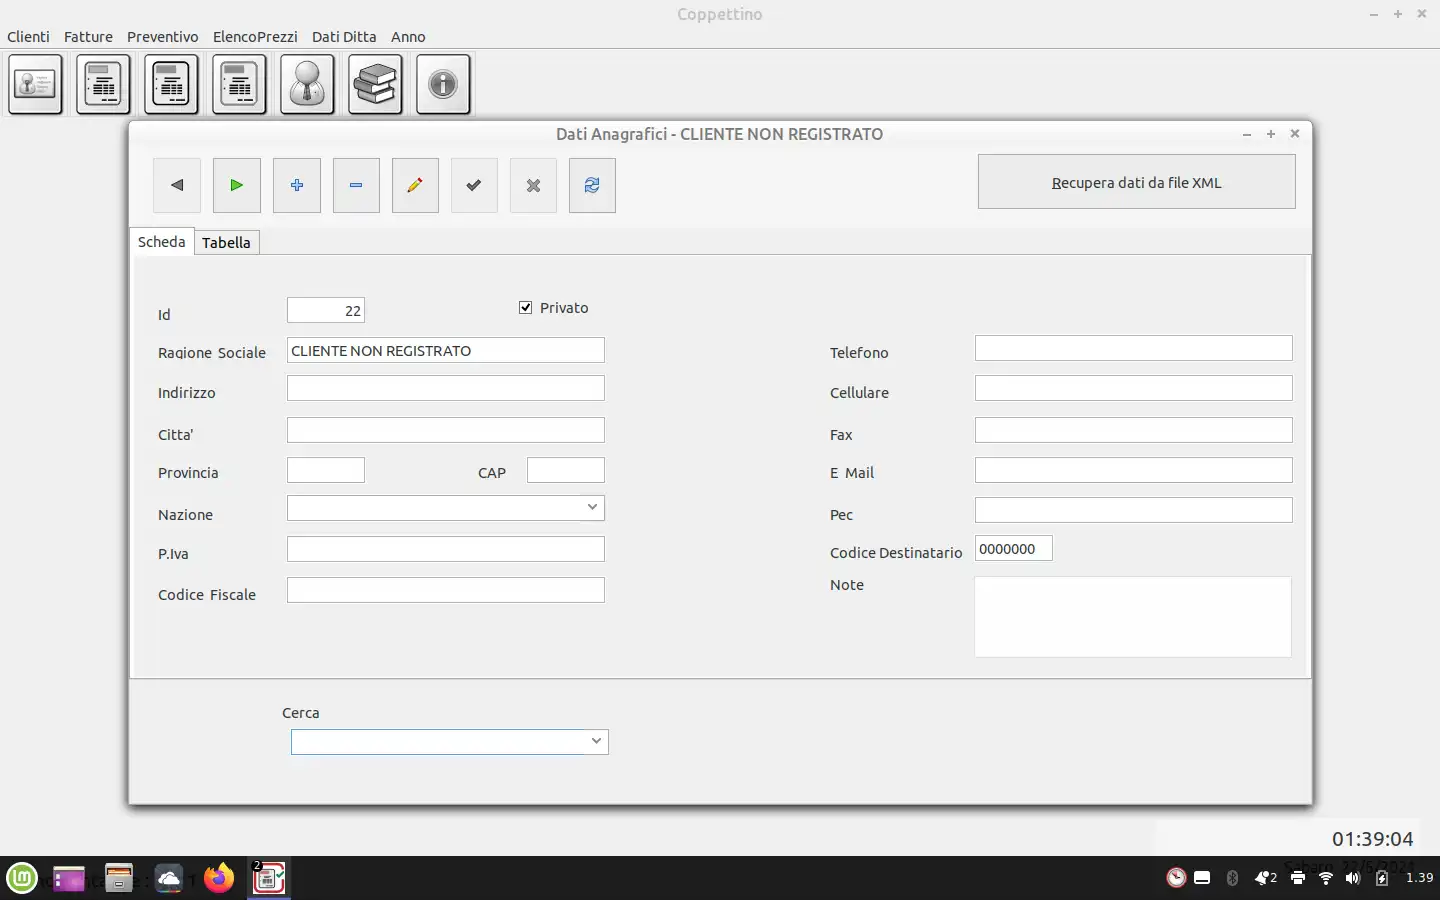Click the Recupera dati da file XML button
1440x900 pixels.
(x=1137, y=182)
